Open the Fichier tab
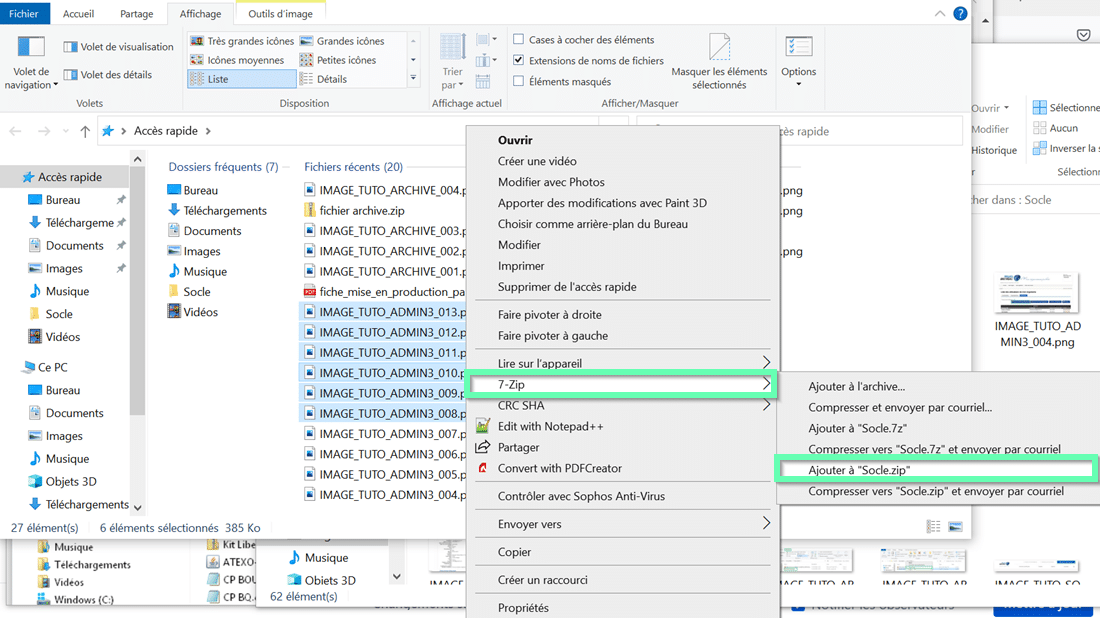Screen dimensions: 1100x618 click(x=24, y=13)
